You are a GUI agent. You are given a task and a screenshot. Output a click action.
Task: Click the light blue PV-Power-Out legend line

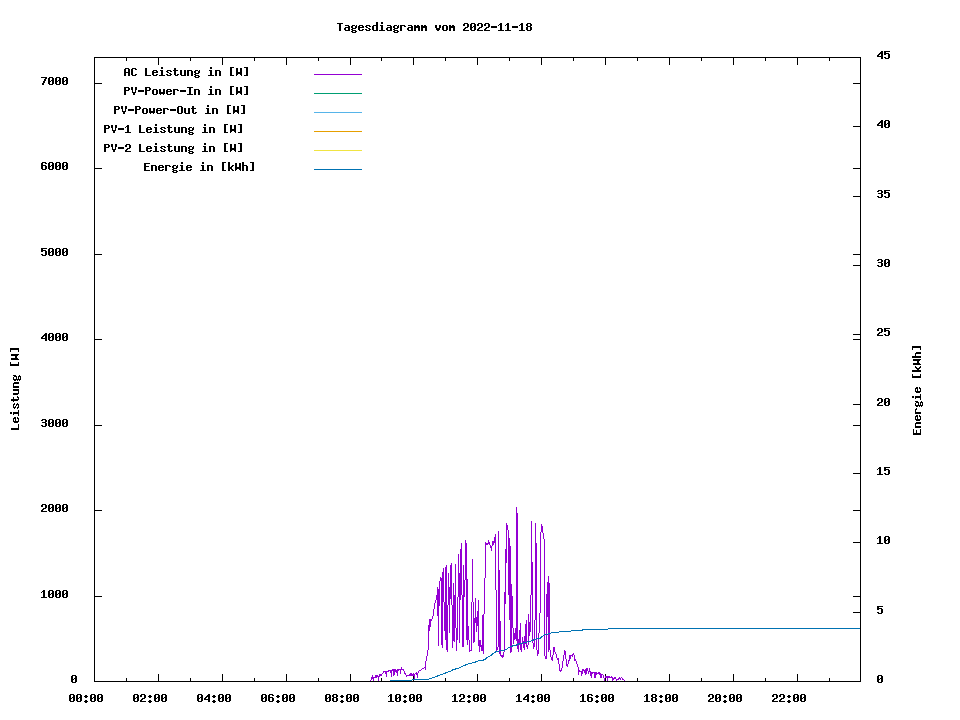pos(337,112)
